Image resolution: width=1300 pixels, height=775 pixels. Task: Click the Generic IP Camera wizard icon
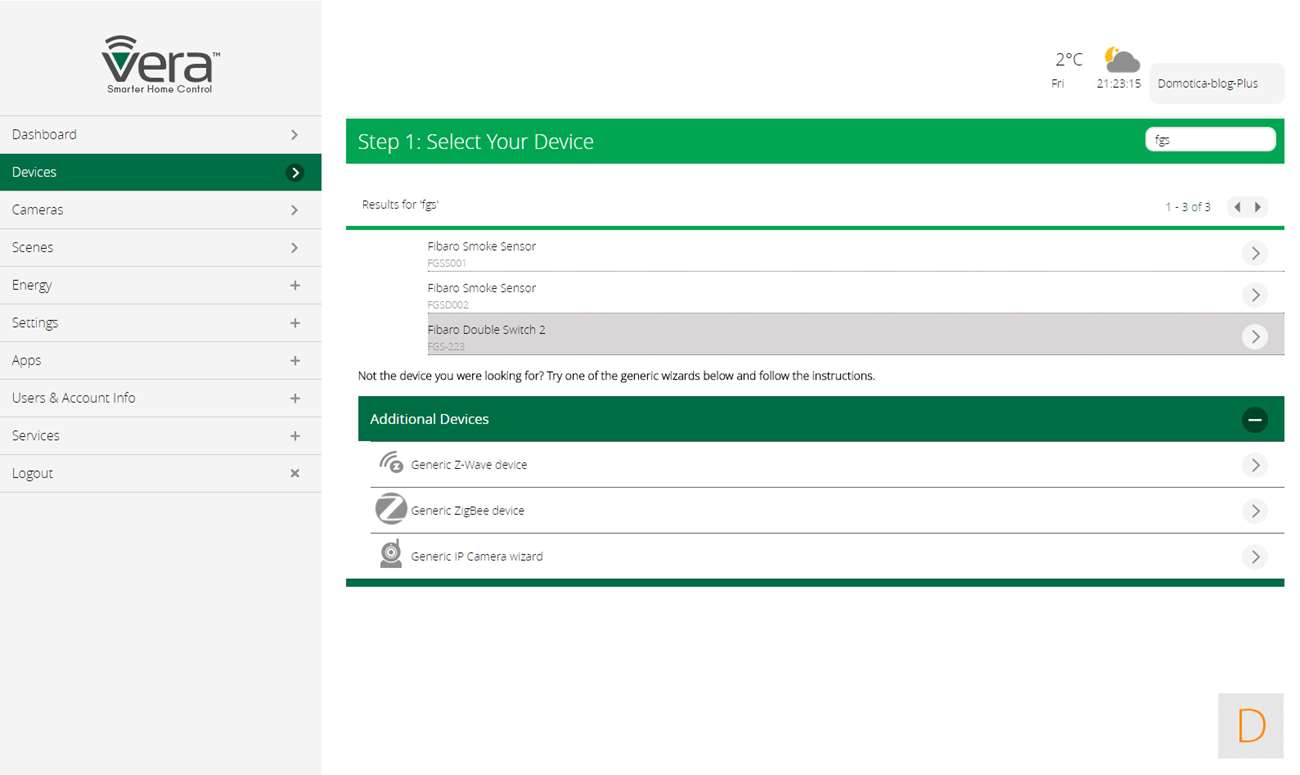click(391, 554)
